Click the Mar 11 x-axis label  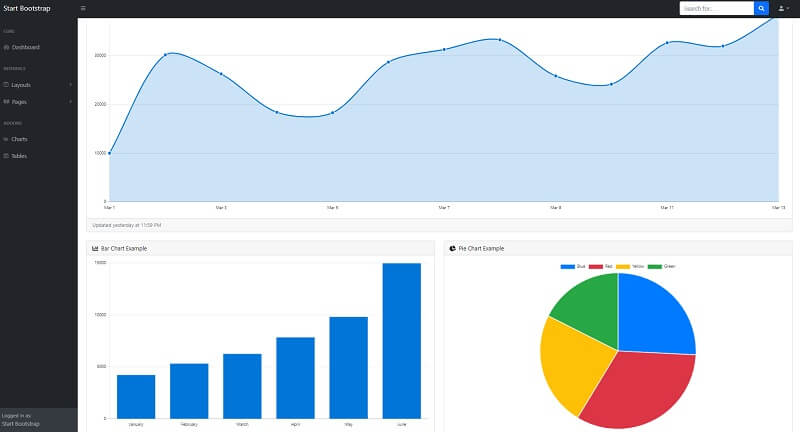point(667,208)
